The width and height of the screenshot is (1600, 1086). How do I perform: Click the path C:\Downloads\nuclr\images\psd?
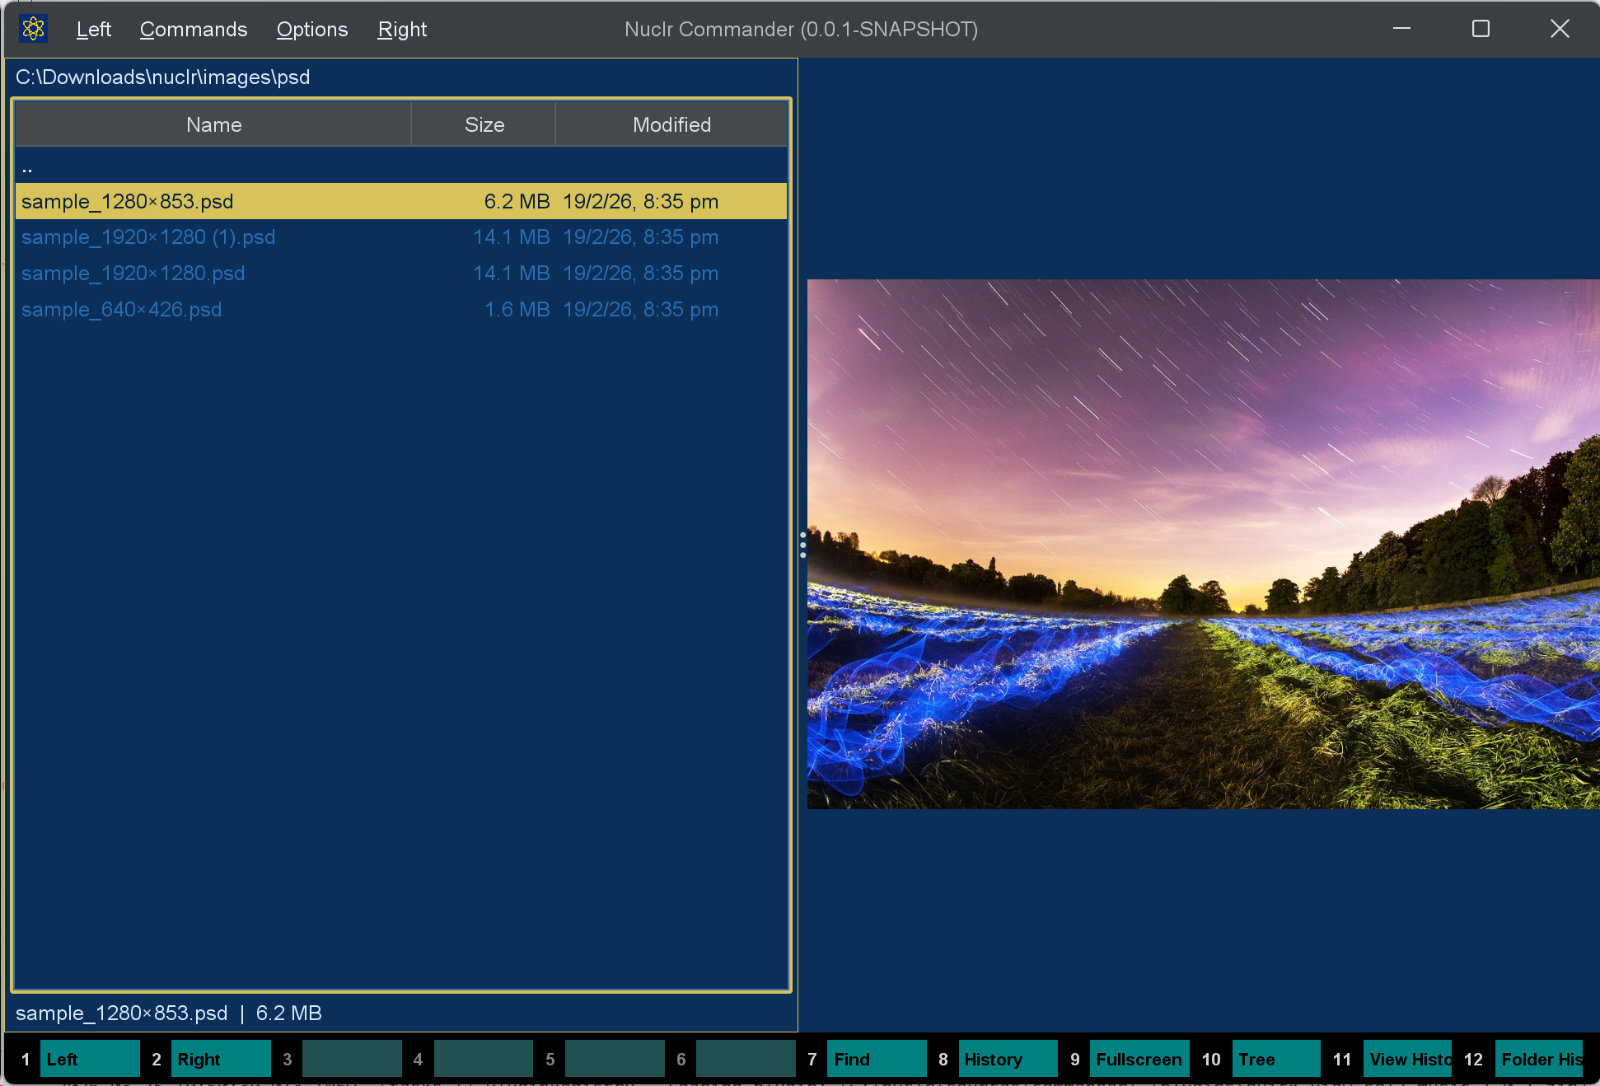(163, 77)
